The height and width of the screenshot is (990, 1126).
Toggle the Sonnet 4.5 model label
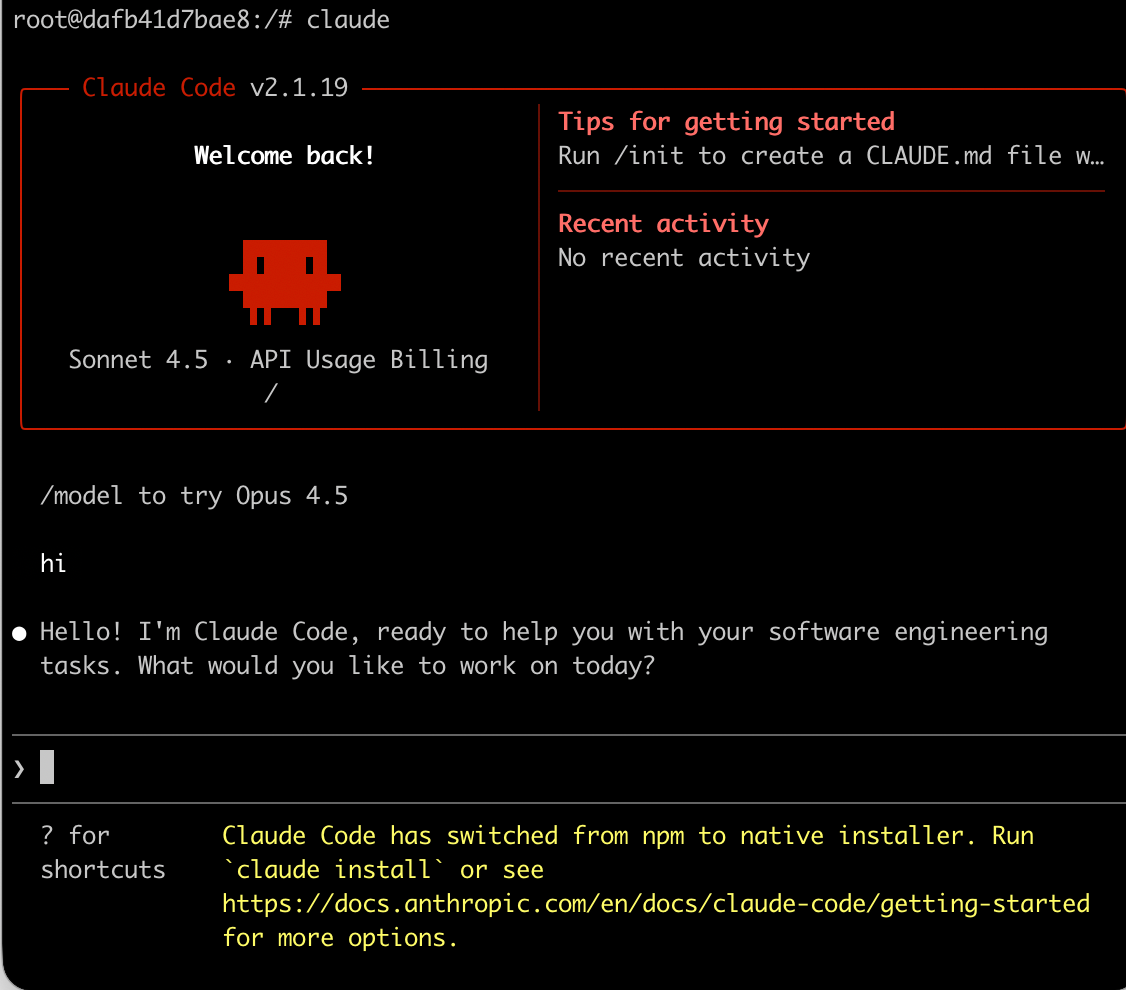click(139, 360)
